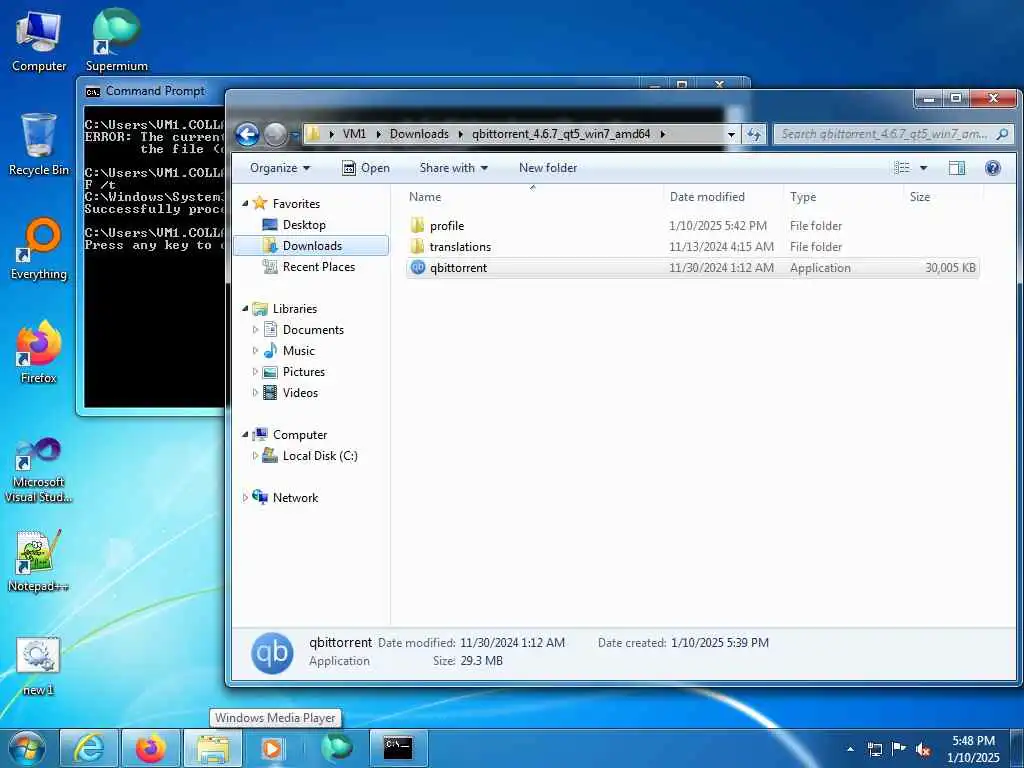Select the new 1 desktop file

tap(39, 666)
